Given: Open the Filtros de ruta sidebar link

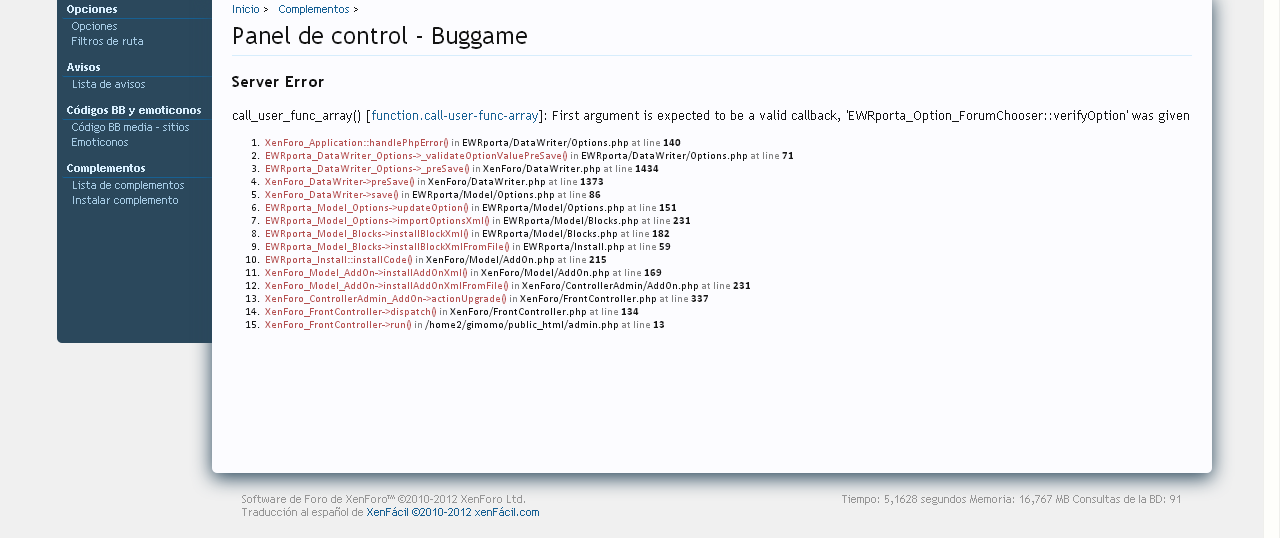Looking at the screenshot, I should [107, 41].
